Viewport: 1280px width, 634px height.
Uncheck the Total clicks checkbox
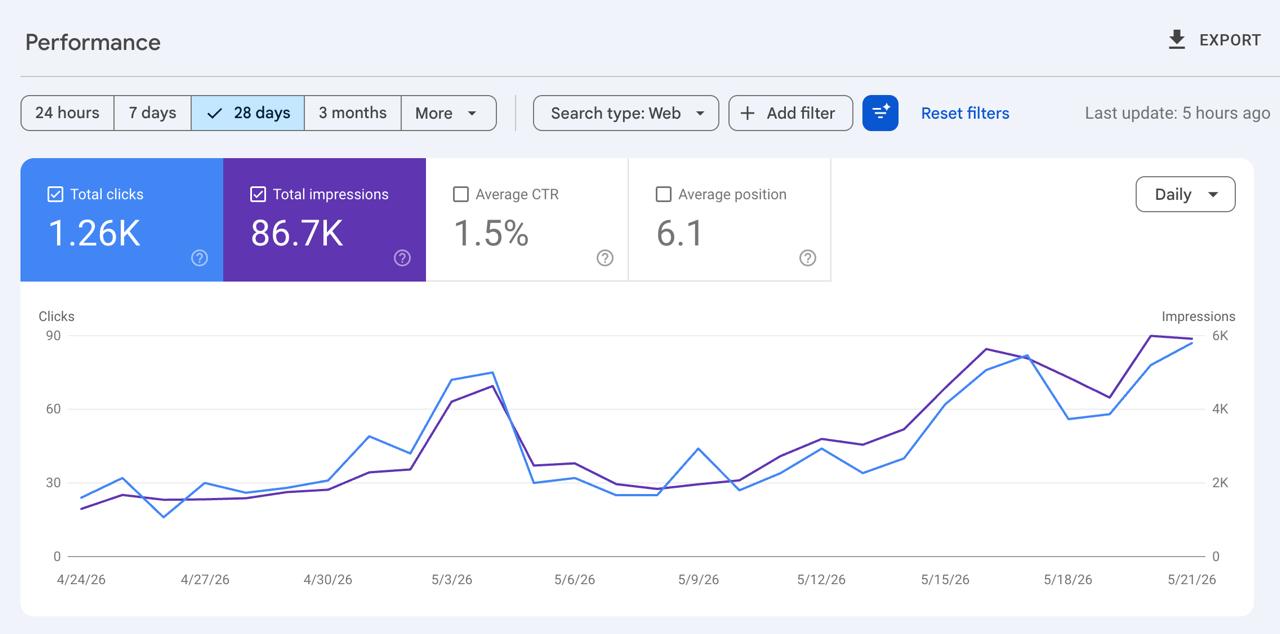56,194
